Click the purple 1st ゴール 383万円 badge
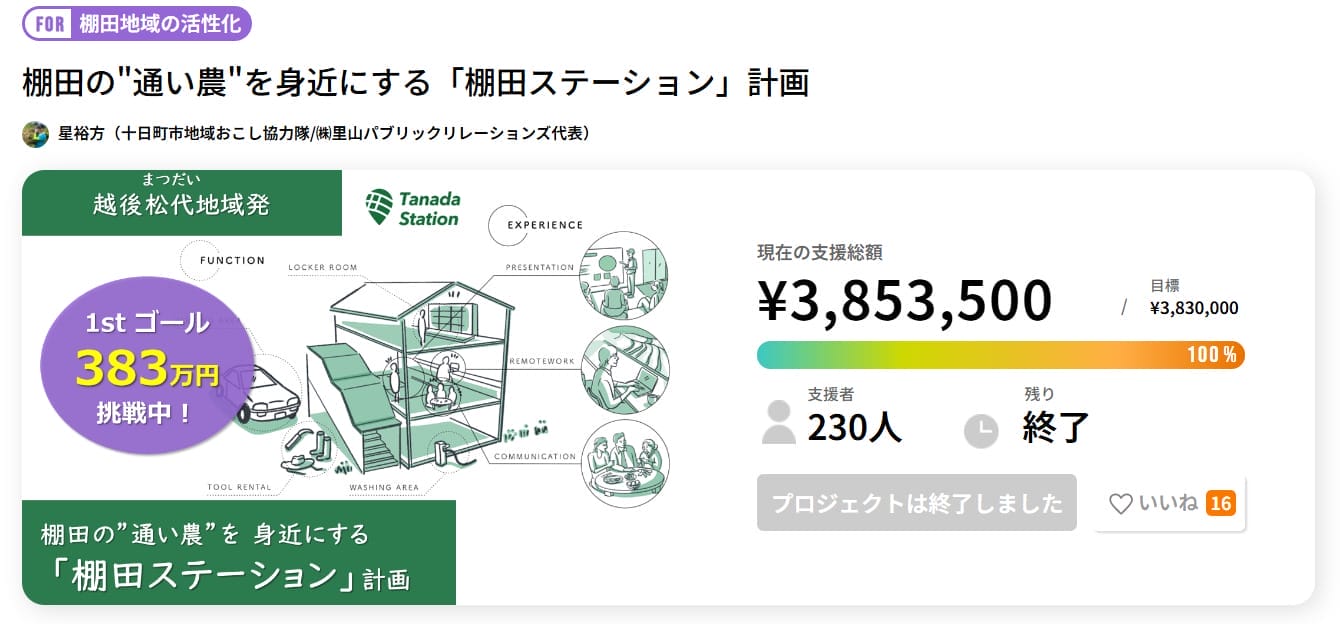This screenshot has width=1340, height=624. [148, 366]
